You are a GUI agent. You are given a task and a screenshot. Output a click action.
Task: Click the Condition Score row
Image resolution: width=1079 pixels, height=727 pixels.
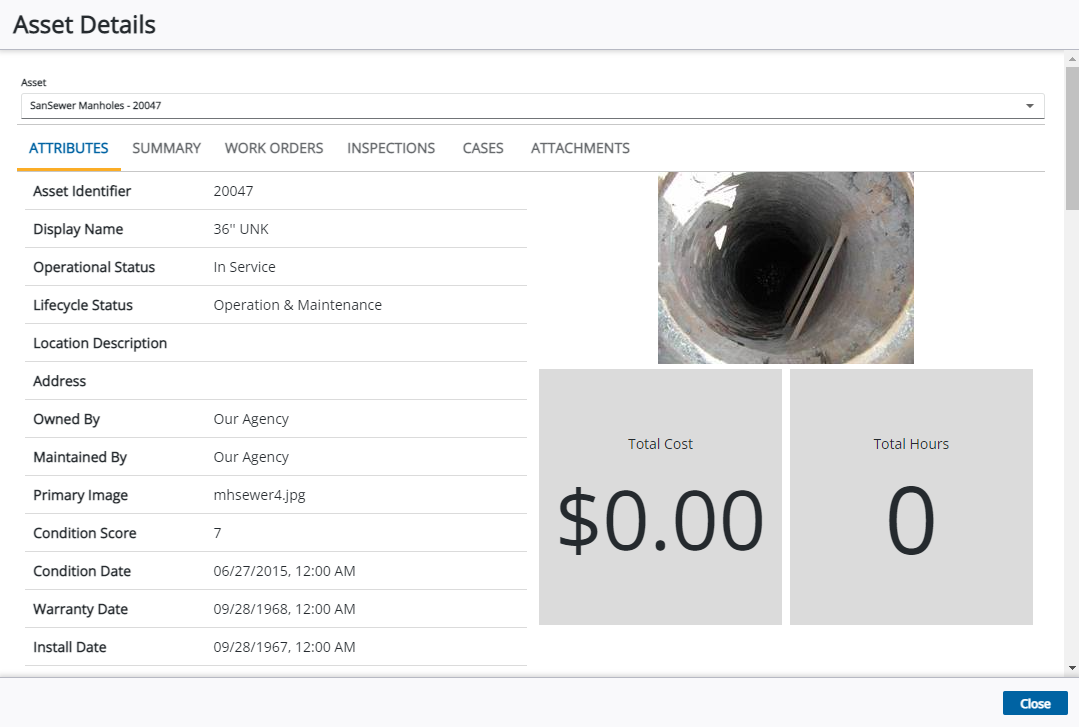point(275,533)
